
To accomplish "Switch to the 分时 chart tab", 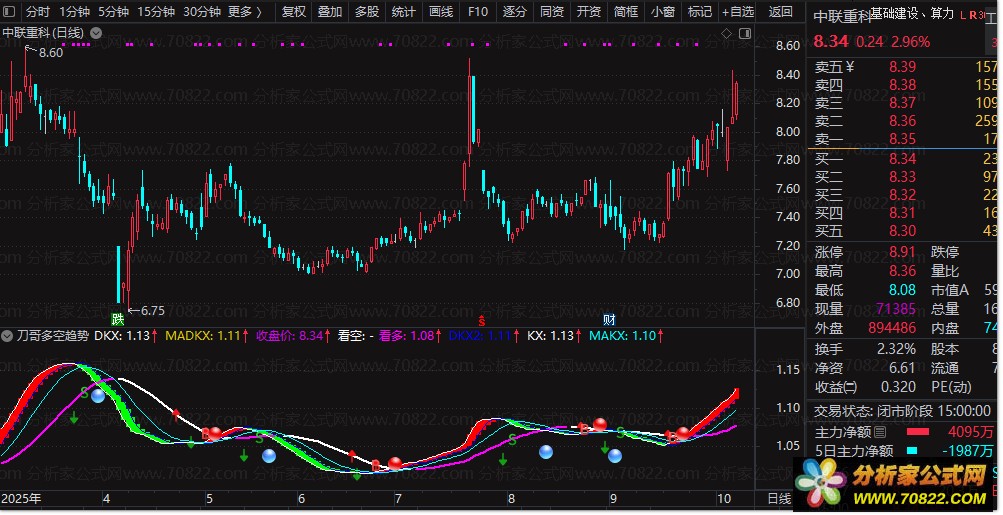I will click(37, 12).
